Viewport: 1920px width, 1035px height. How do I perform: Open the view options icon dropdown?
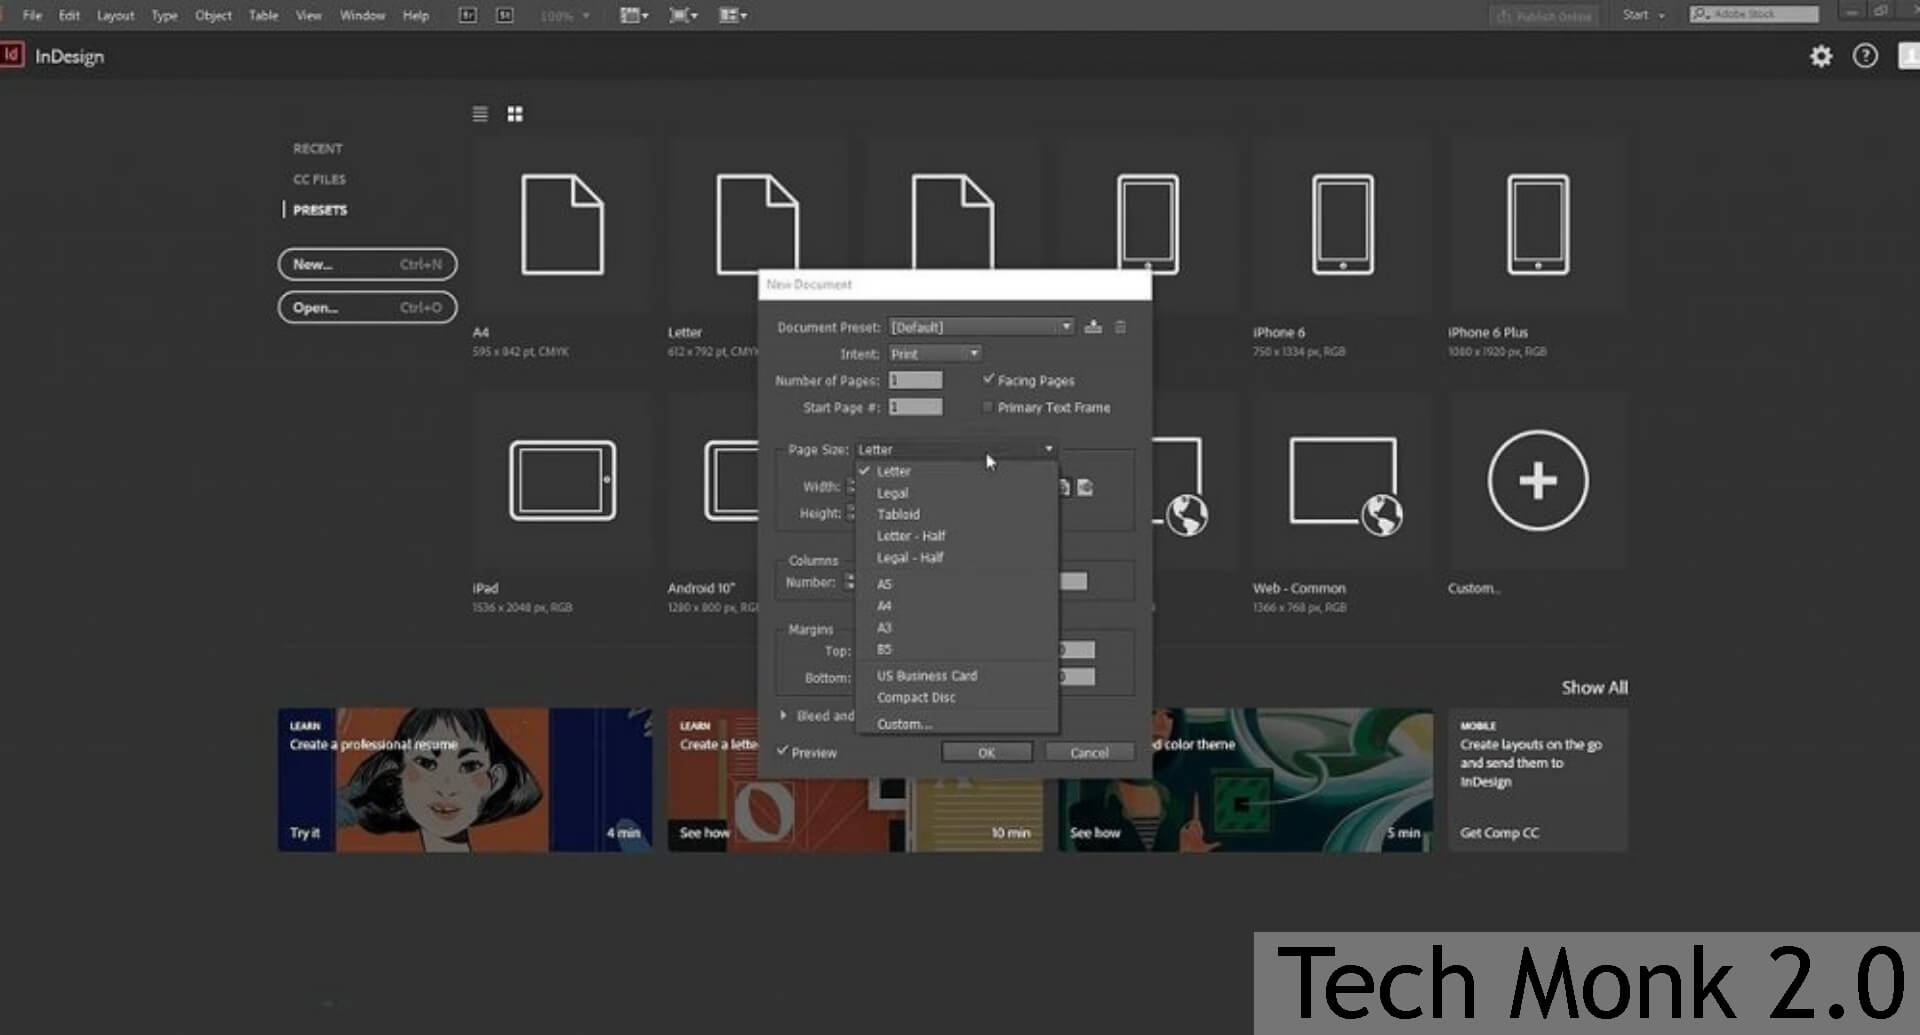[x=634, y=15]
